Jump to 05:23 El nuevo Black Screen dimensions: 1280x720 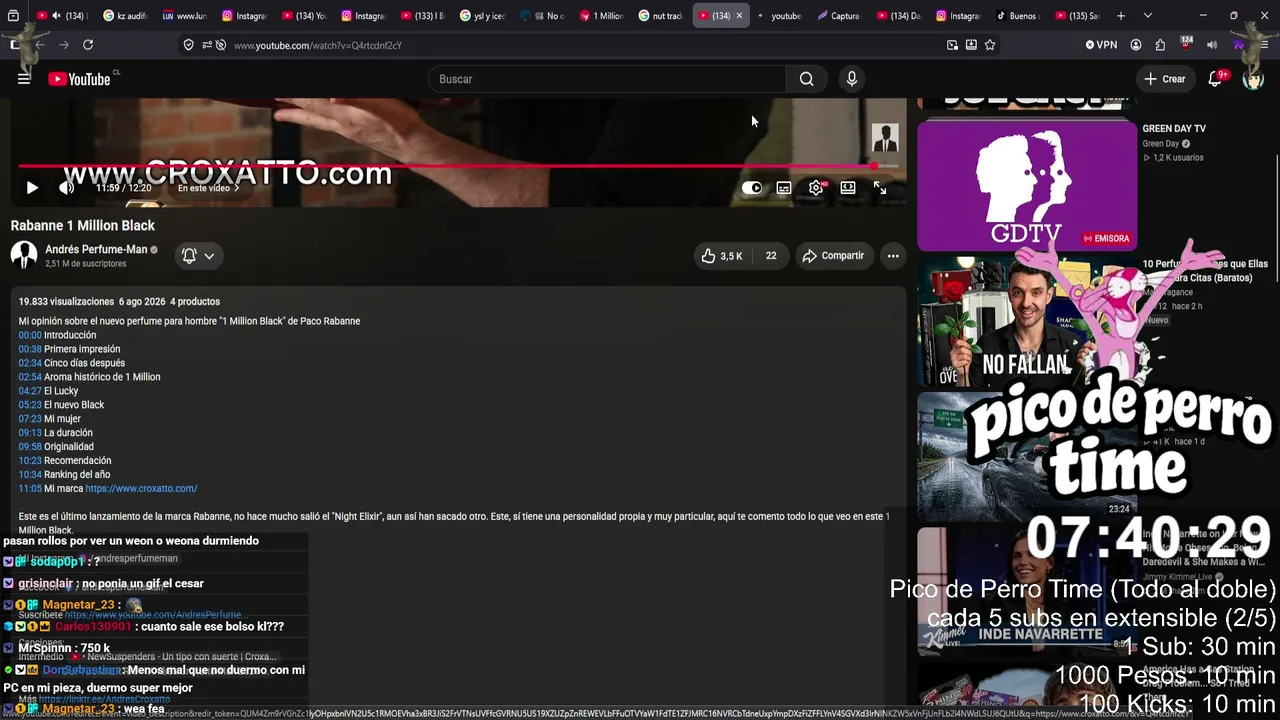tap(30, 405)
